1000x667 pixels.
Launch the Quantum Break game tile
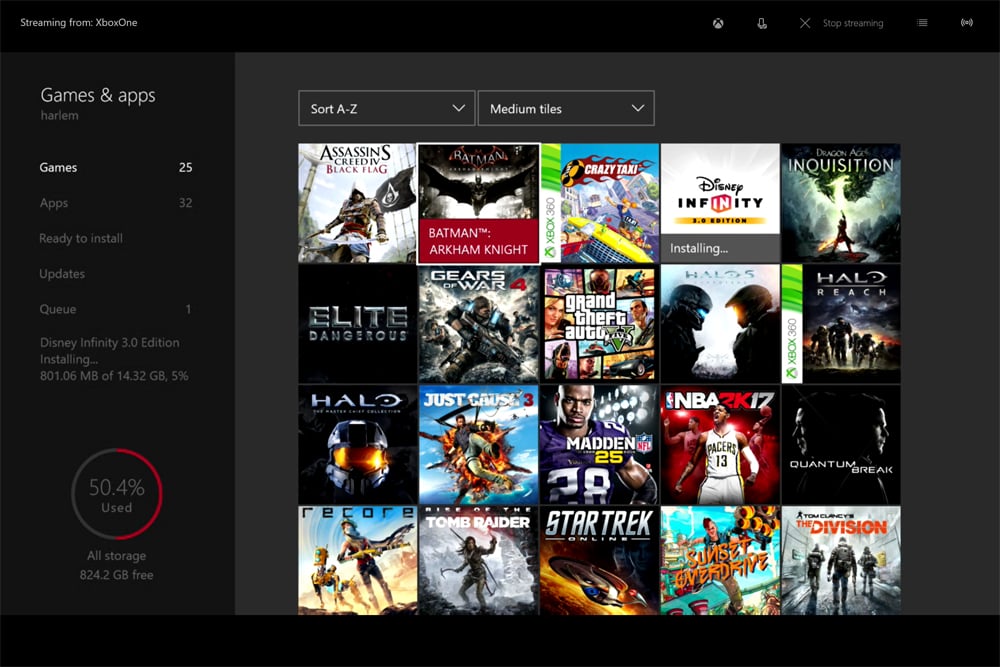(841, 444)
